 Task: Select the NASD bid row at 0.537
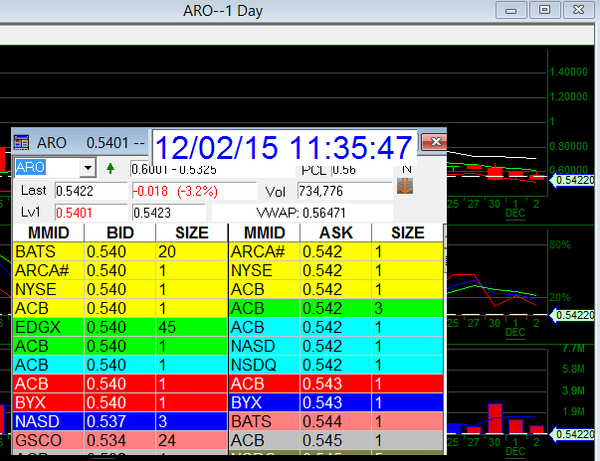point(120,421)
